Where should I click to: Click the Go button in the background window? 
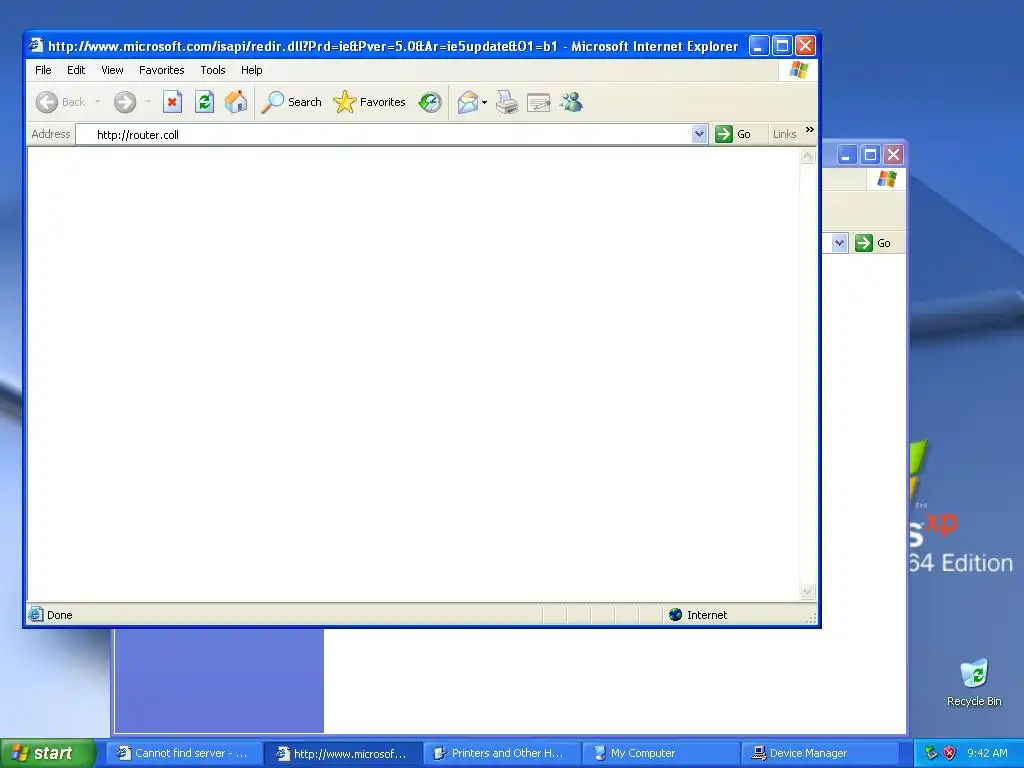tap(873, 243)
